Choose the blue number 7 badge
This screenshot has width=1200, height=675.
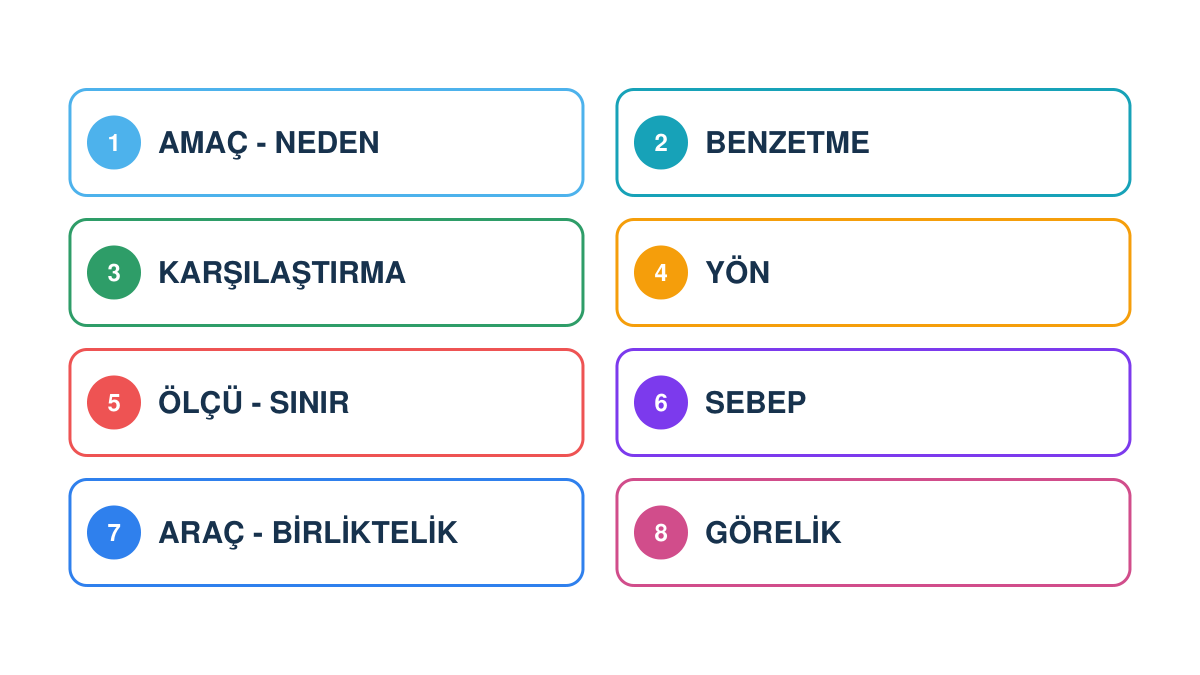pos(114,533)
